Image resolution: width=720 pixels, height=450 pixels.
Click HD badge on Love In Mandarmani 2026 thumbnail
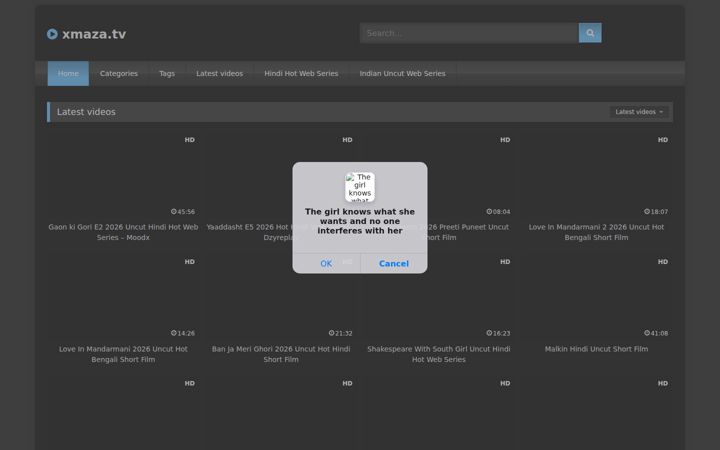[x=190, y=262]
